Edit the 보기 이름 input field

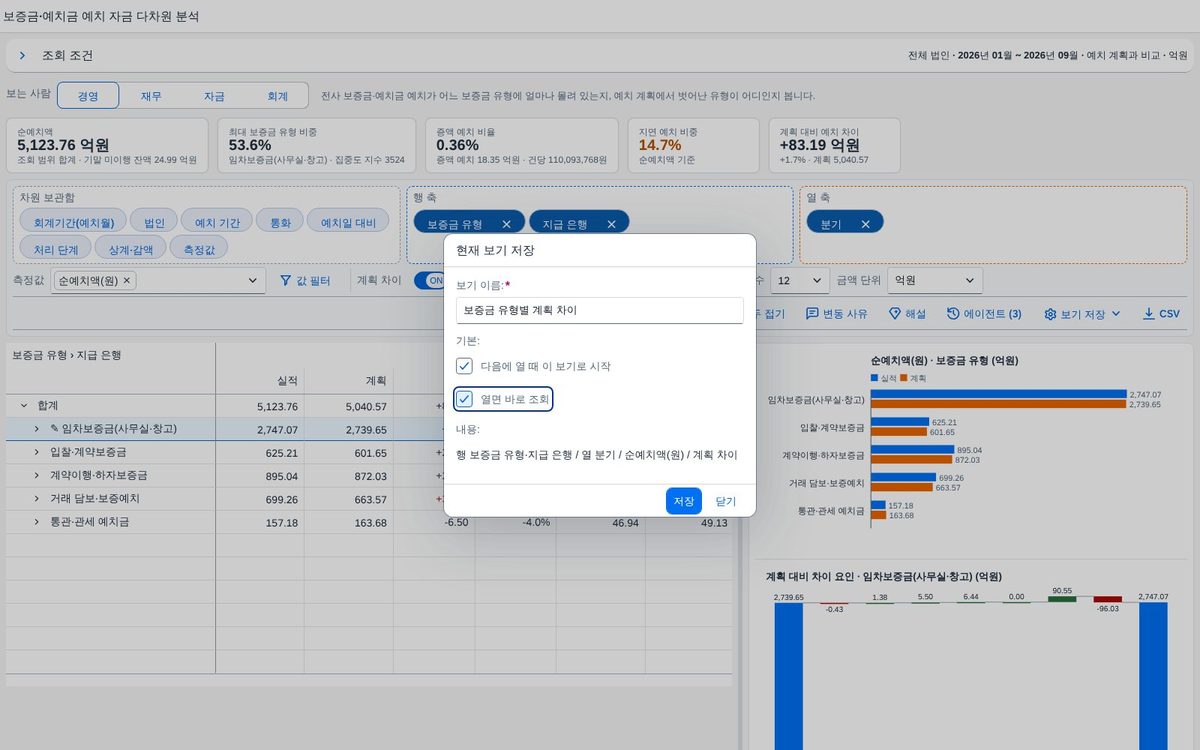(600, 310)
